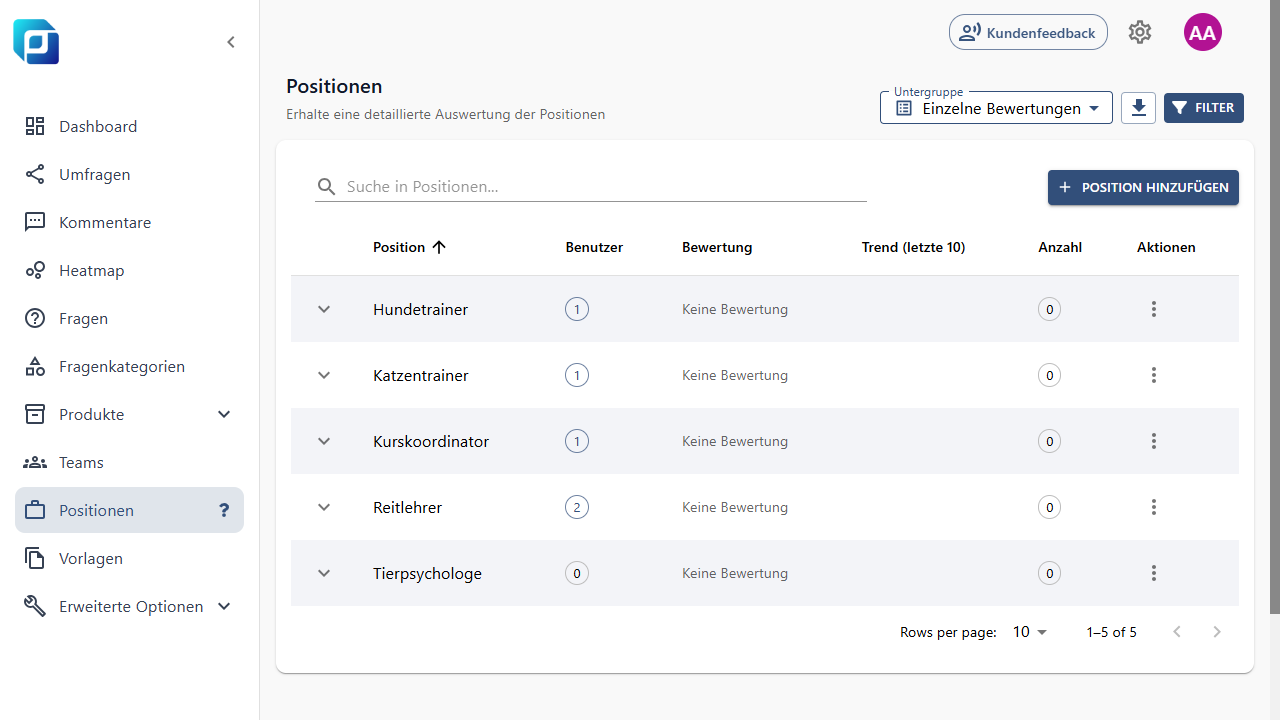Go to previous page arrow
Screen dimensions: 1280x720
(1177, 632)
